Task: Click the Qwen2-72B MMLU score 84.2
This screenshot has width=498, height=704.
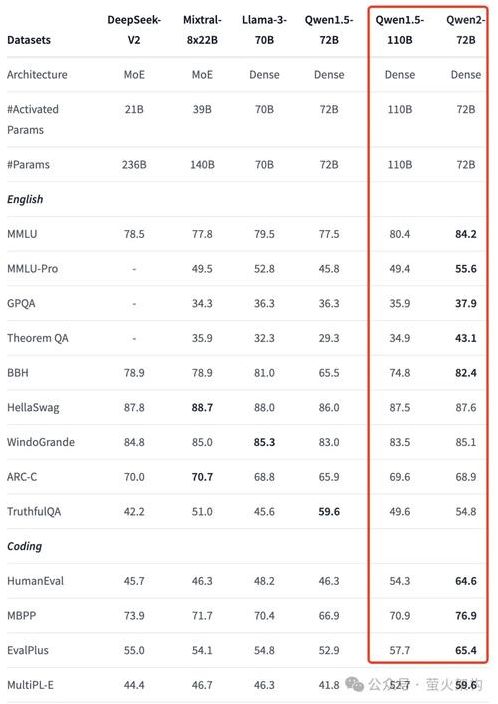Action: point(466,234)
